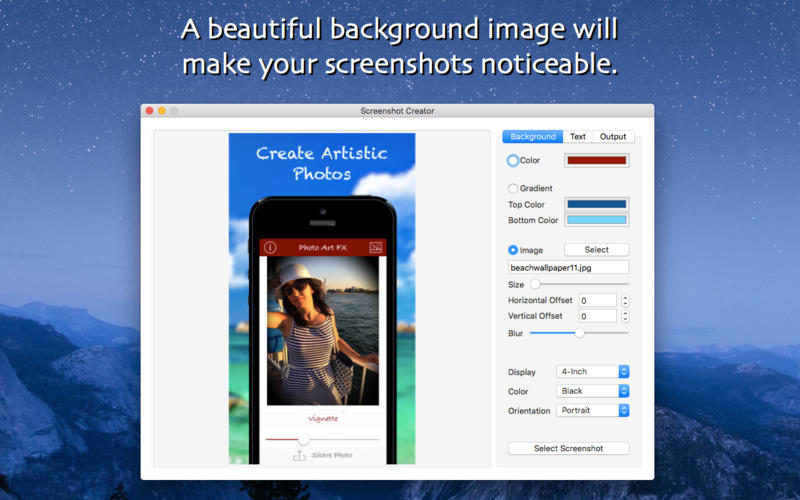Click the Select Screenshot button
The height and width of the screenshot is (500, 800).
568,448
